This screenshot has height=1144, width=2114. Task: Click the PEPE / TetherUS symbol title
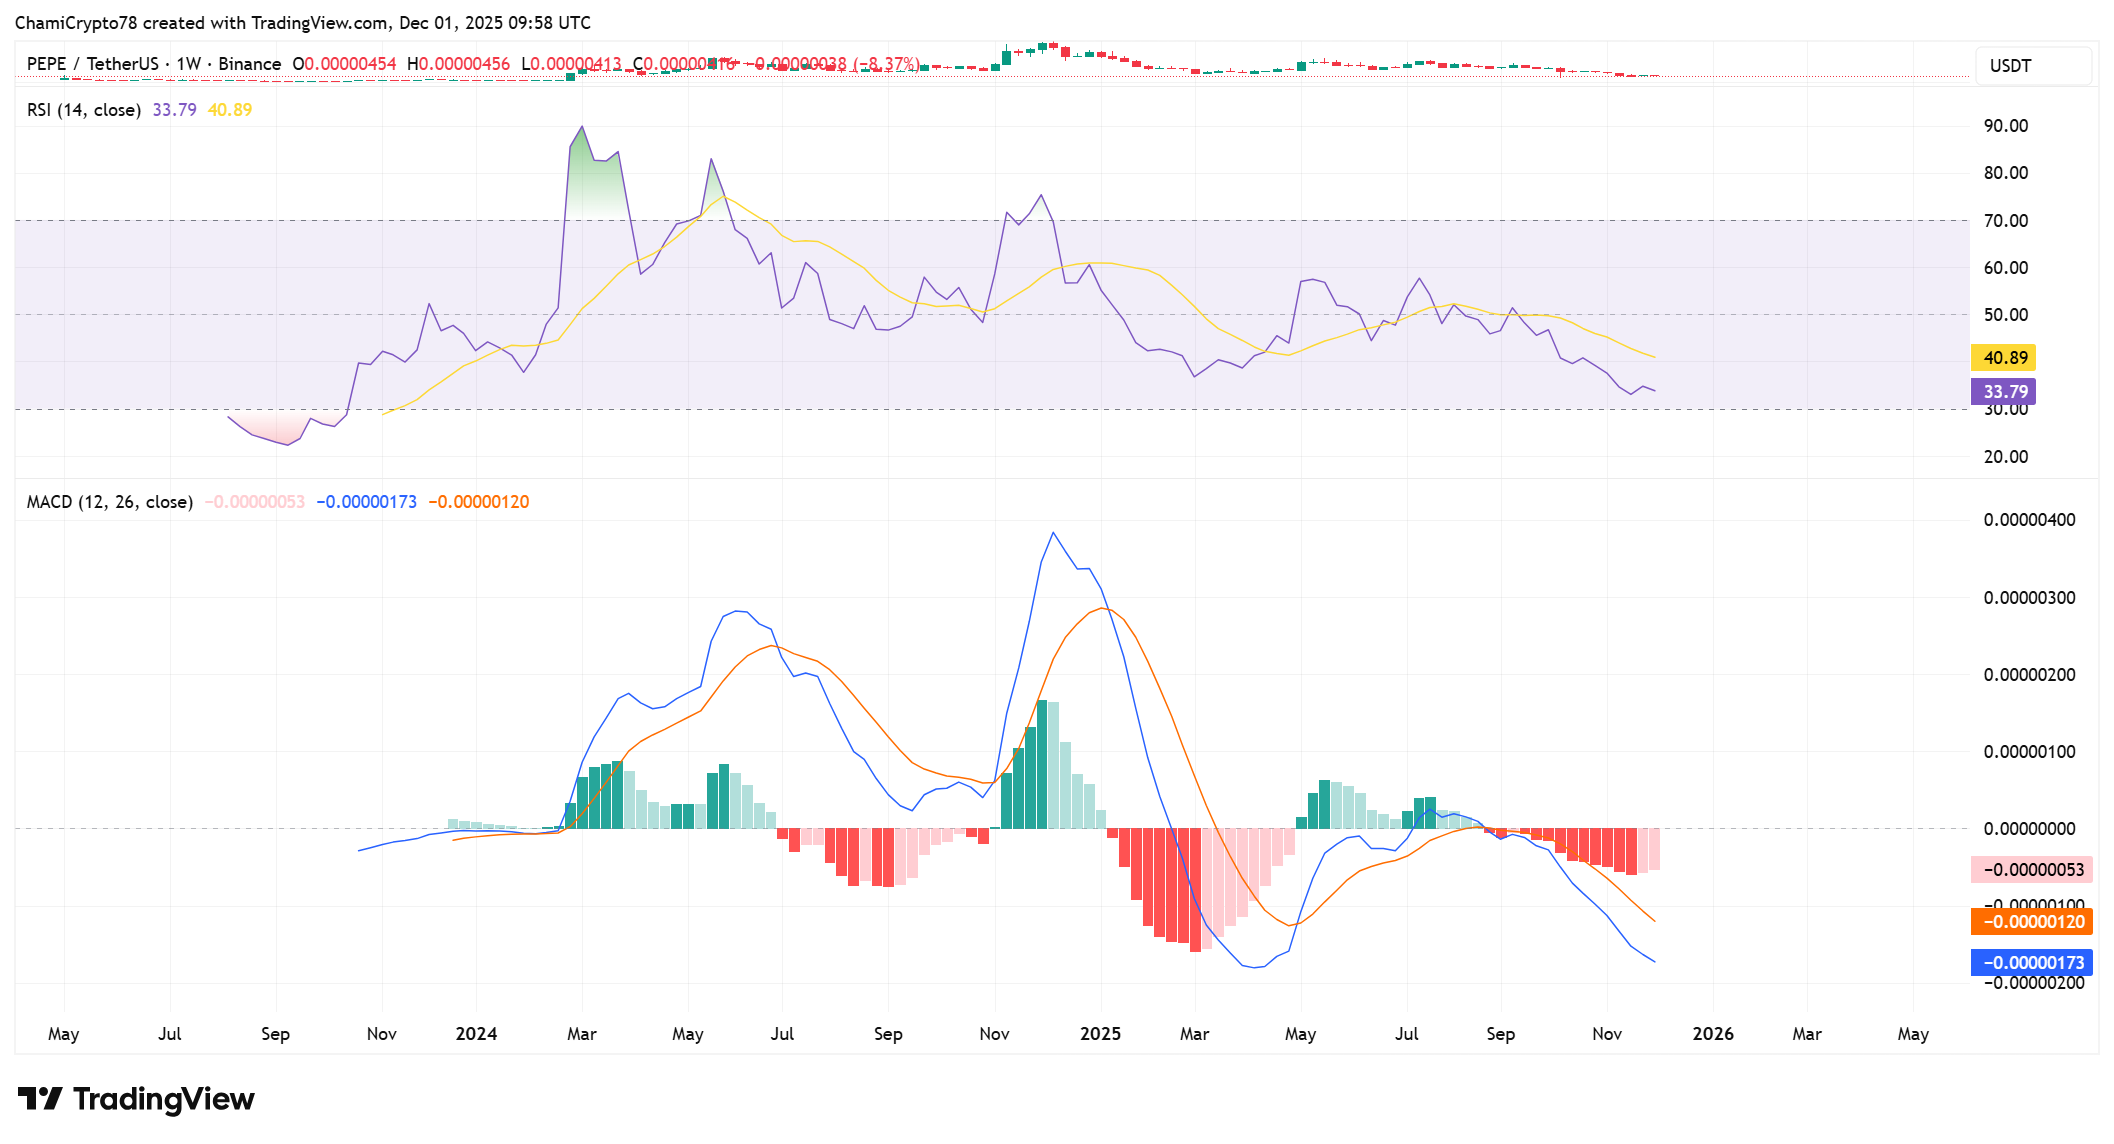tap(92, 64)
